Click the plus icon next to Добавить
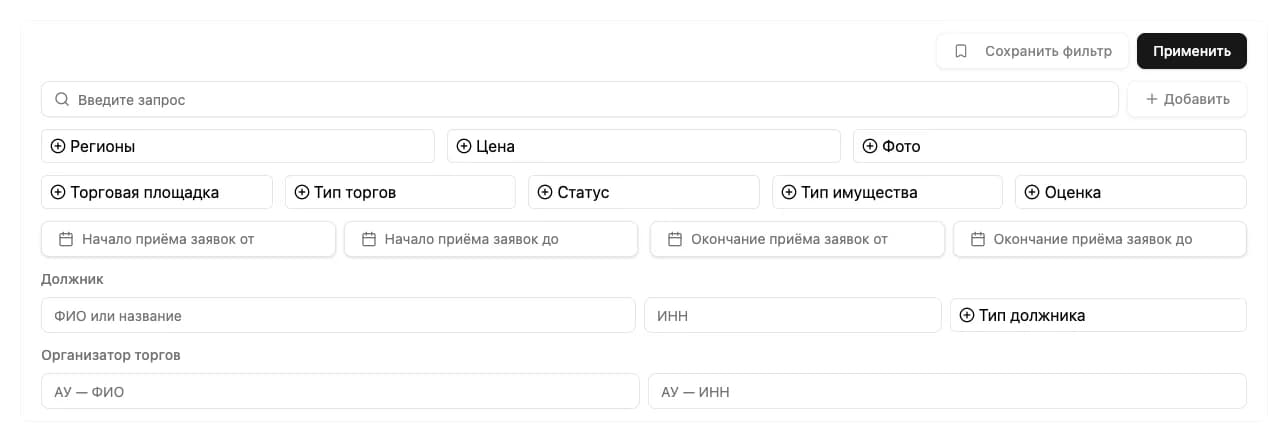This screenshot has width=1288, height=442. pyautogui.click(x=1151, y=99)
